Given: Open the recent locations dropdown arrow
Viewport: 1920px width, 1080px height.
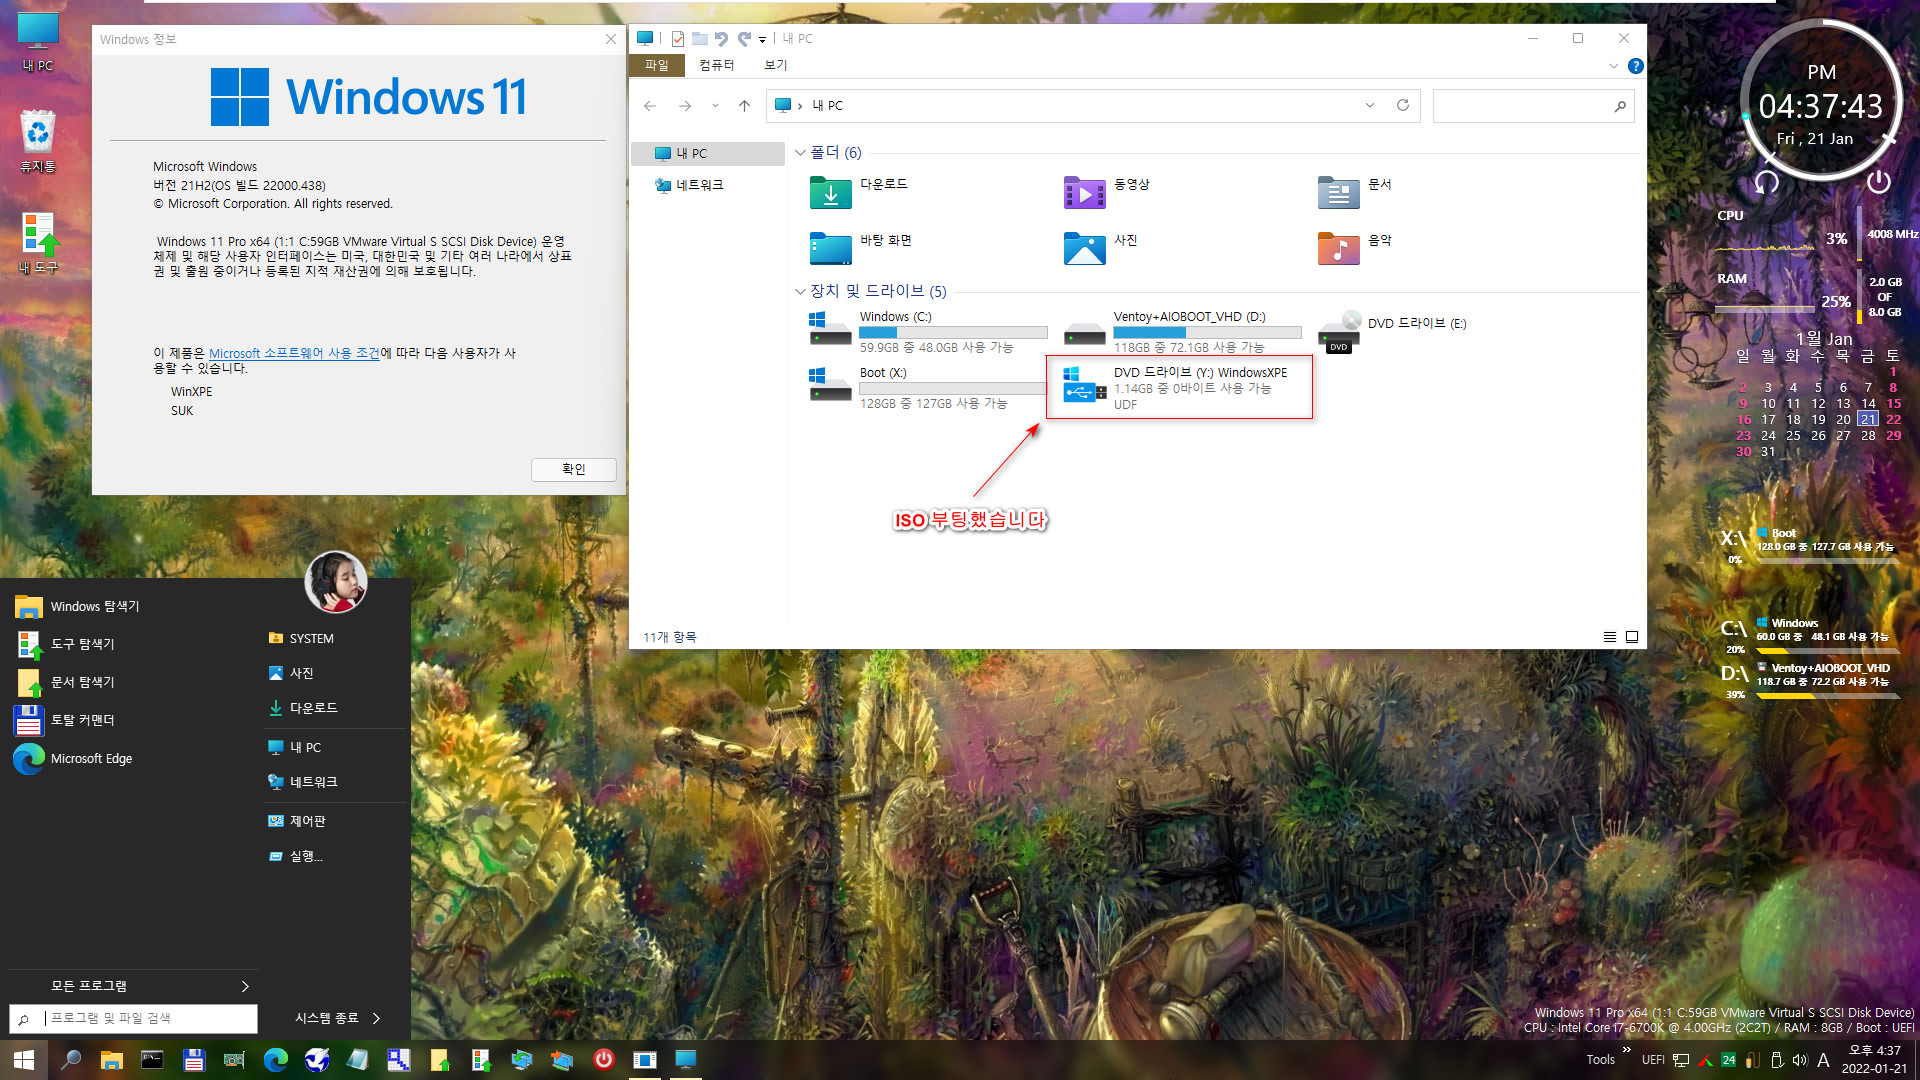Looking at the screenshot, I should pyautogui.click(x=715, y=105).
